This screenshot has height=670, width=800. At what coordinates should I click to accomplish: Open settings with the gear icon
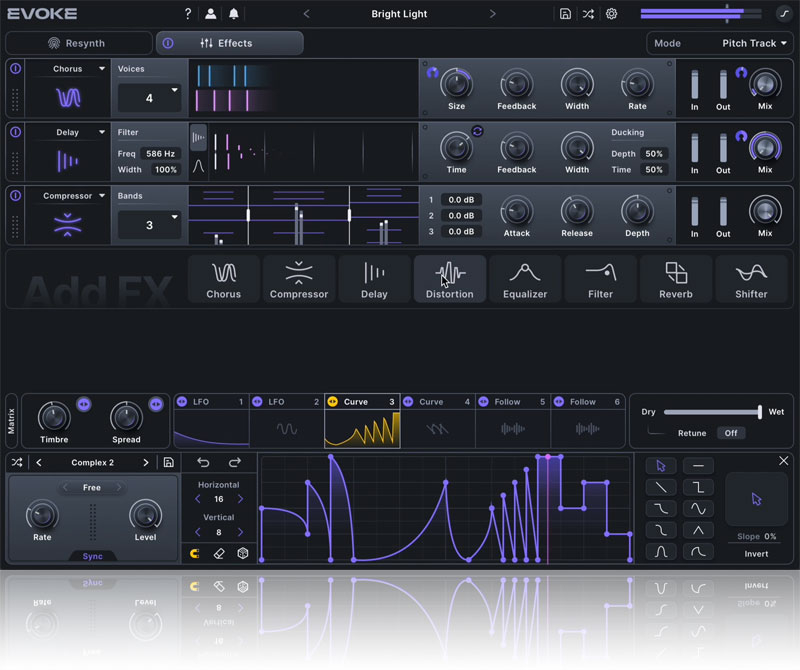[x=611, y=14]
